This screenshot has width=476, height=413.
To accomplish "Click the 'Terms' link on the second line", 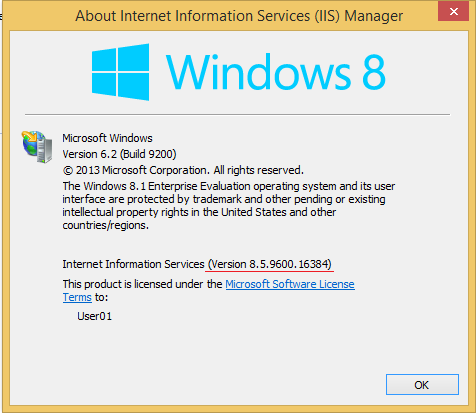I will point(77,297).
